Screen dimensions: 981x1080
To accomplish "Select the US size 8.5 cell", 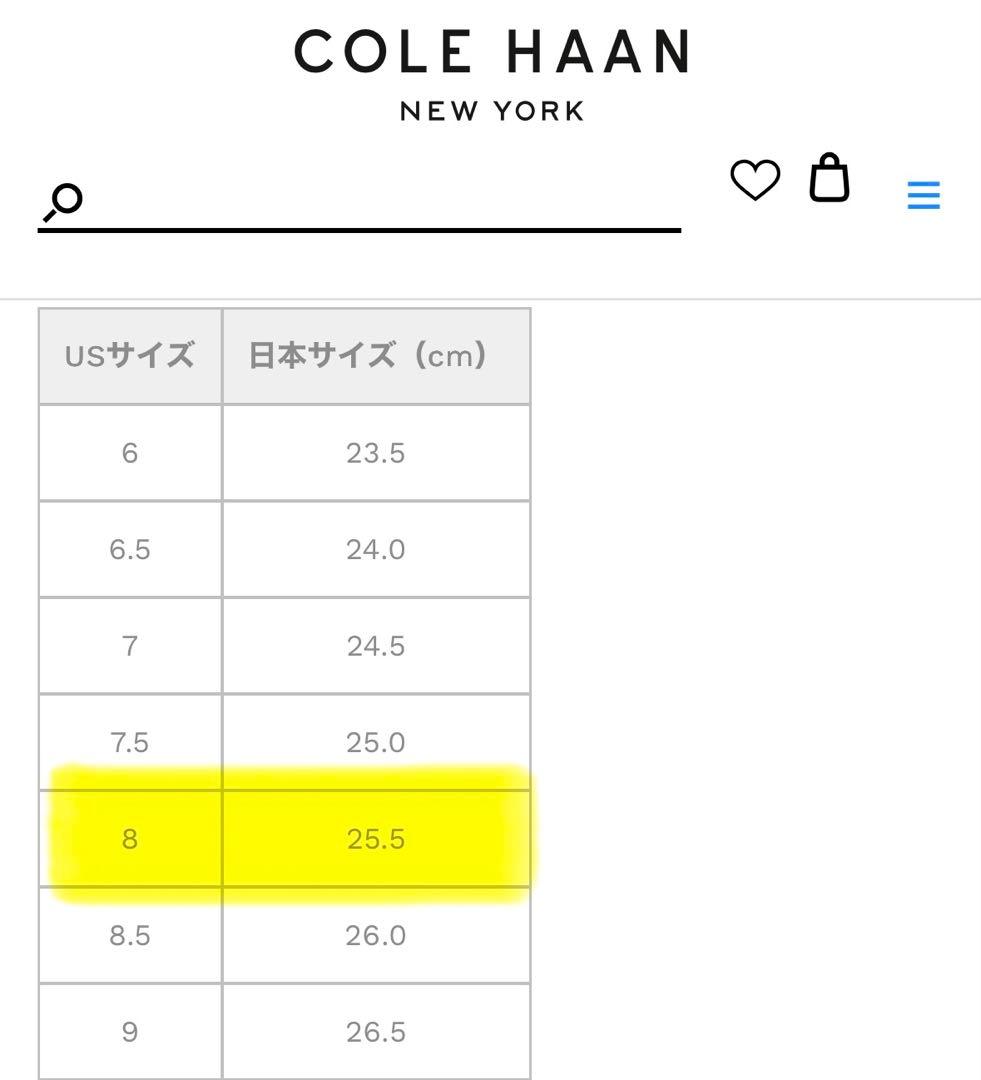I will 129,936.
